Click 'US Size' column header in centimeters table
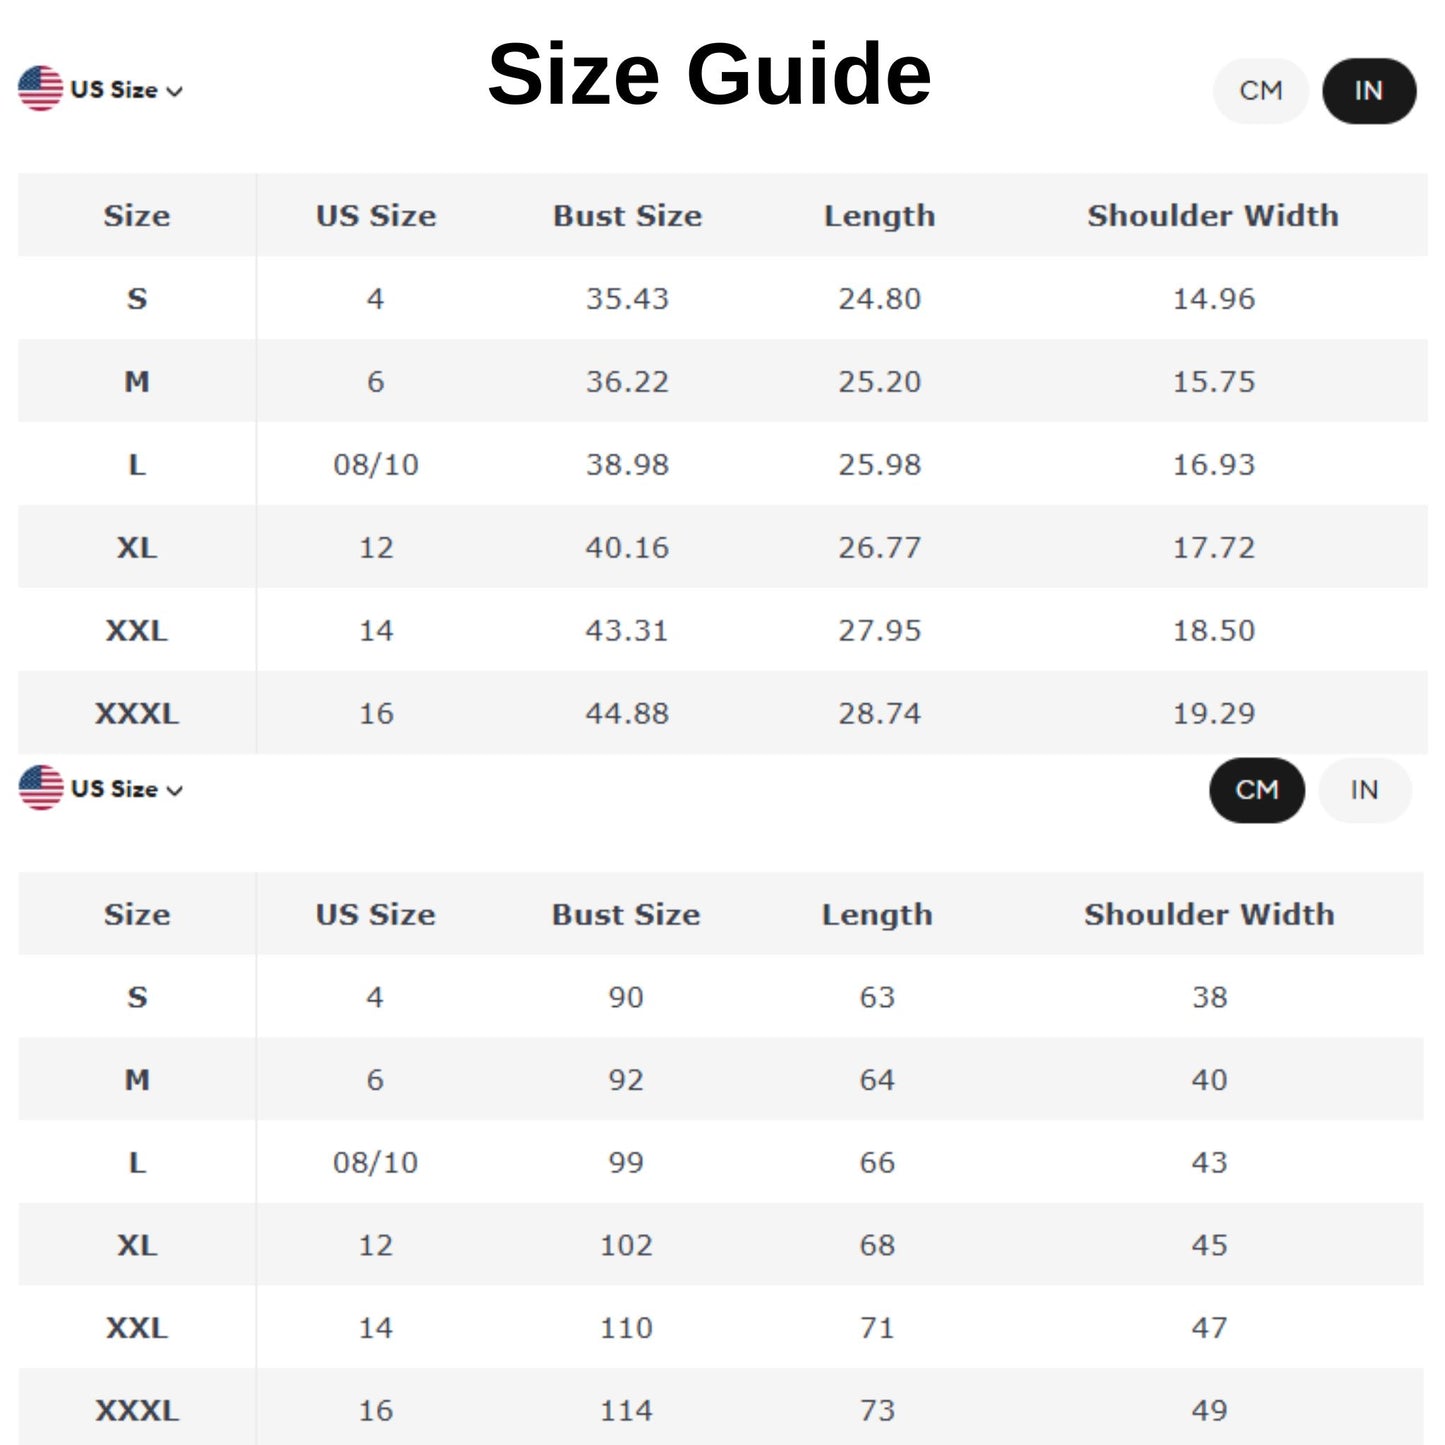1445x1445 pixels. click(x=375, y=915)
